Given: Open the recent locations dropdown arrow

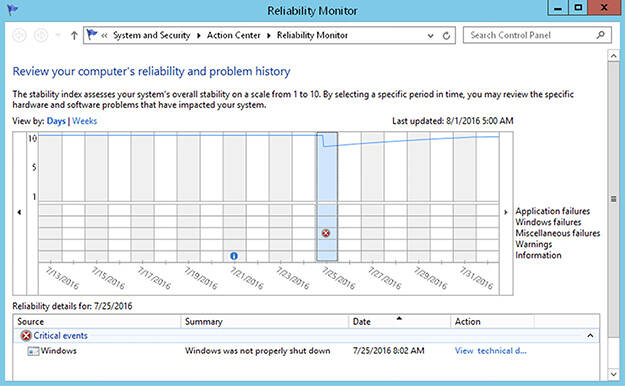Looking at the screenshot, I should [58, 35].
